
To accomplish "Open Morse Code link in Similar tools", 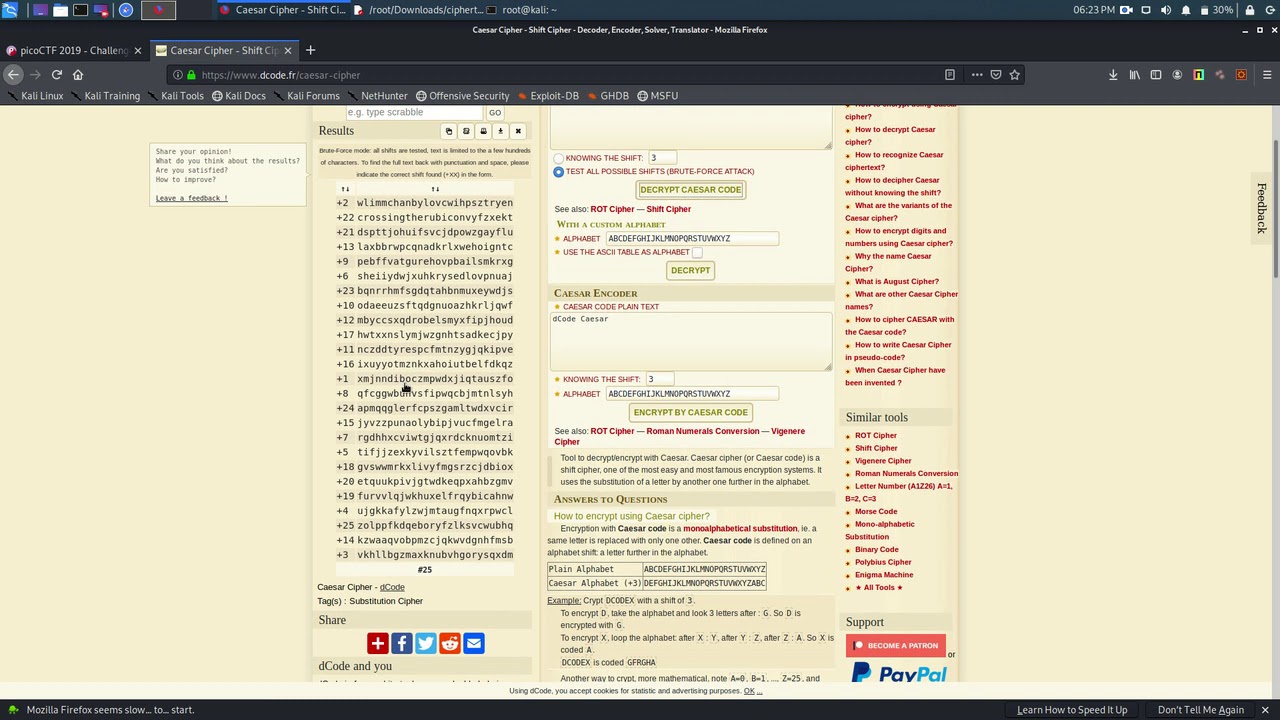I will (x=875, y=511).
